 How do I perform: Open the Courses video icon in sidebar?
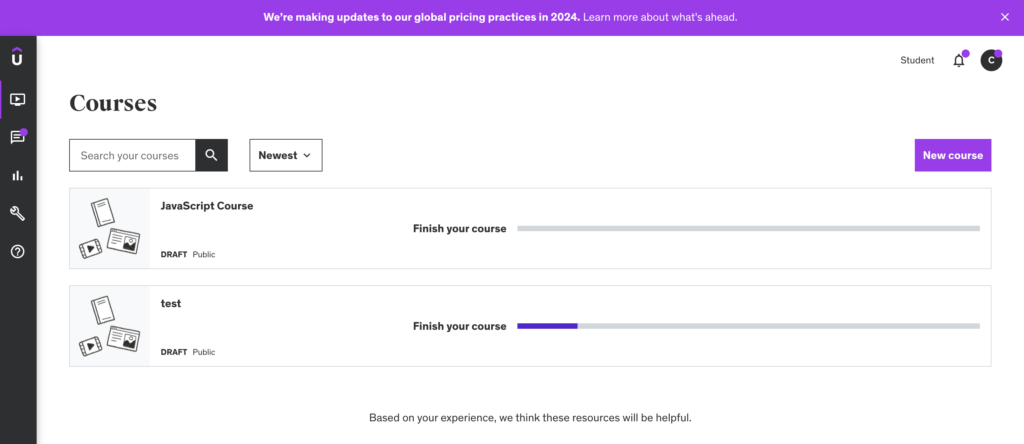[18, 100]
